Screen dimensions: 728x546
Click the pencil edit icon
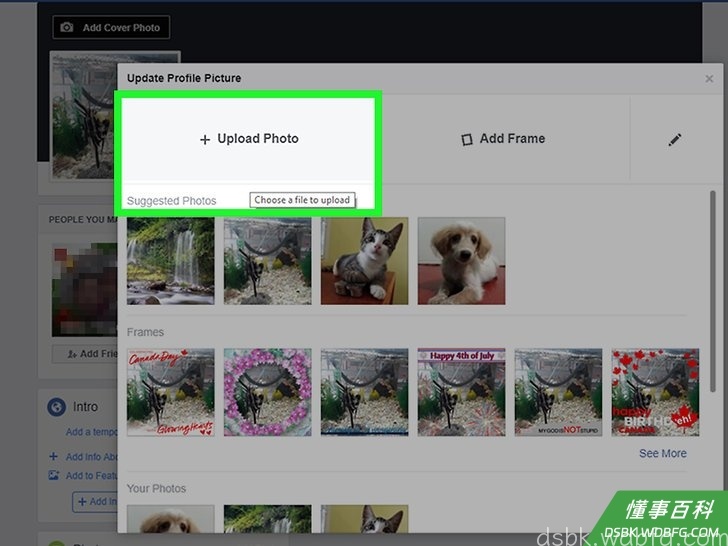click(x=675, y=139)
